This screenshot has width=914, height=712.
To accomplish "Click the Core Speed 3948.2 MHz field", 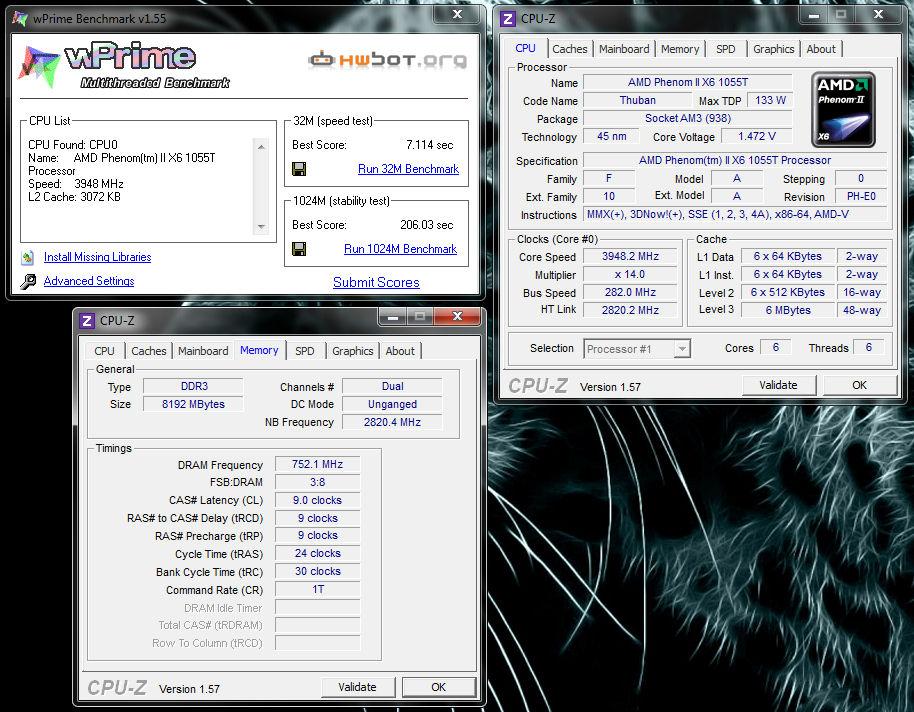I will (x=630, y=257).
